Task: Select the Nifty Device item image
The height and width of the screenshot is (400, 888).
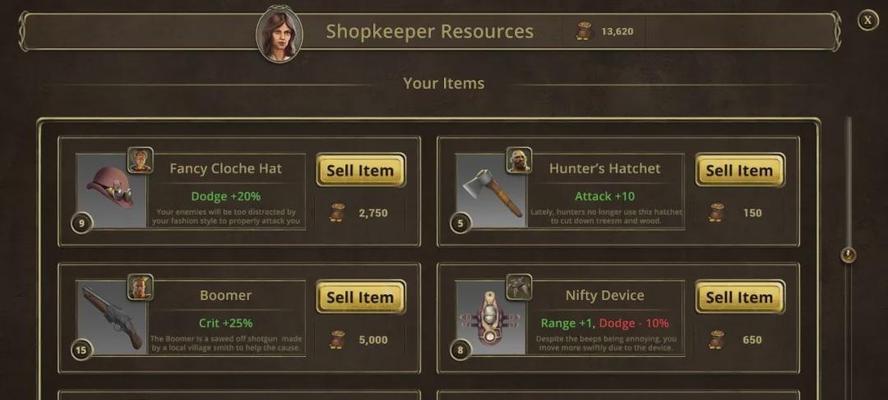Action: coord(492,318)
